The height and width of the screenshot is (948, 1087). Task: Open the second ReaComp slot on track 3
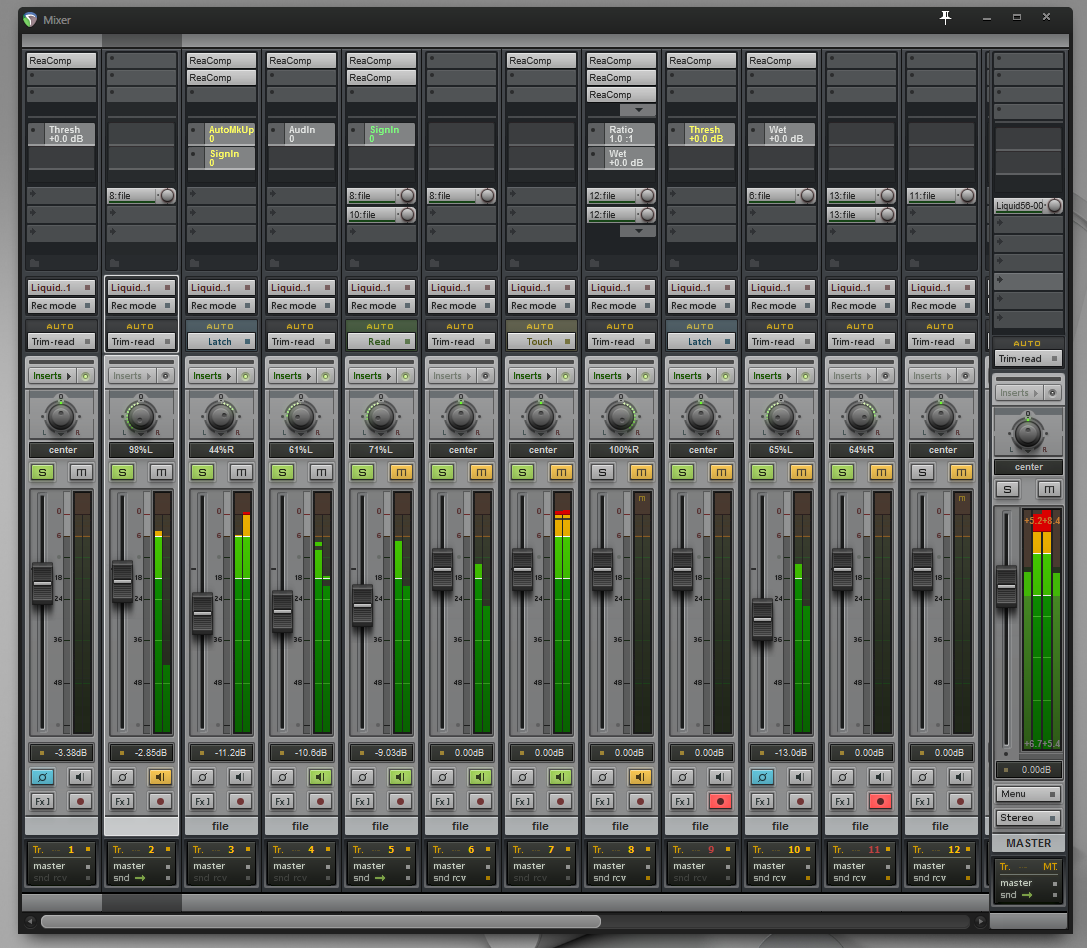tap(221, 78)
